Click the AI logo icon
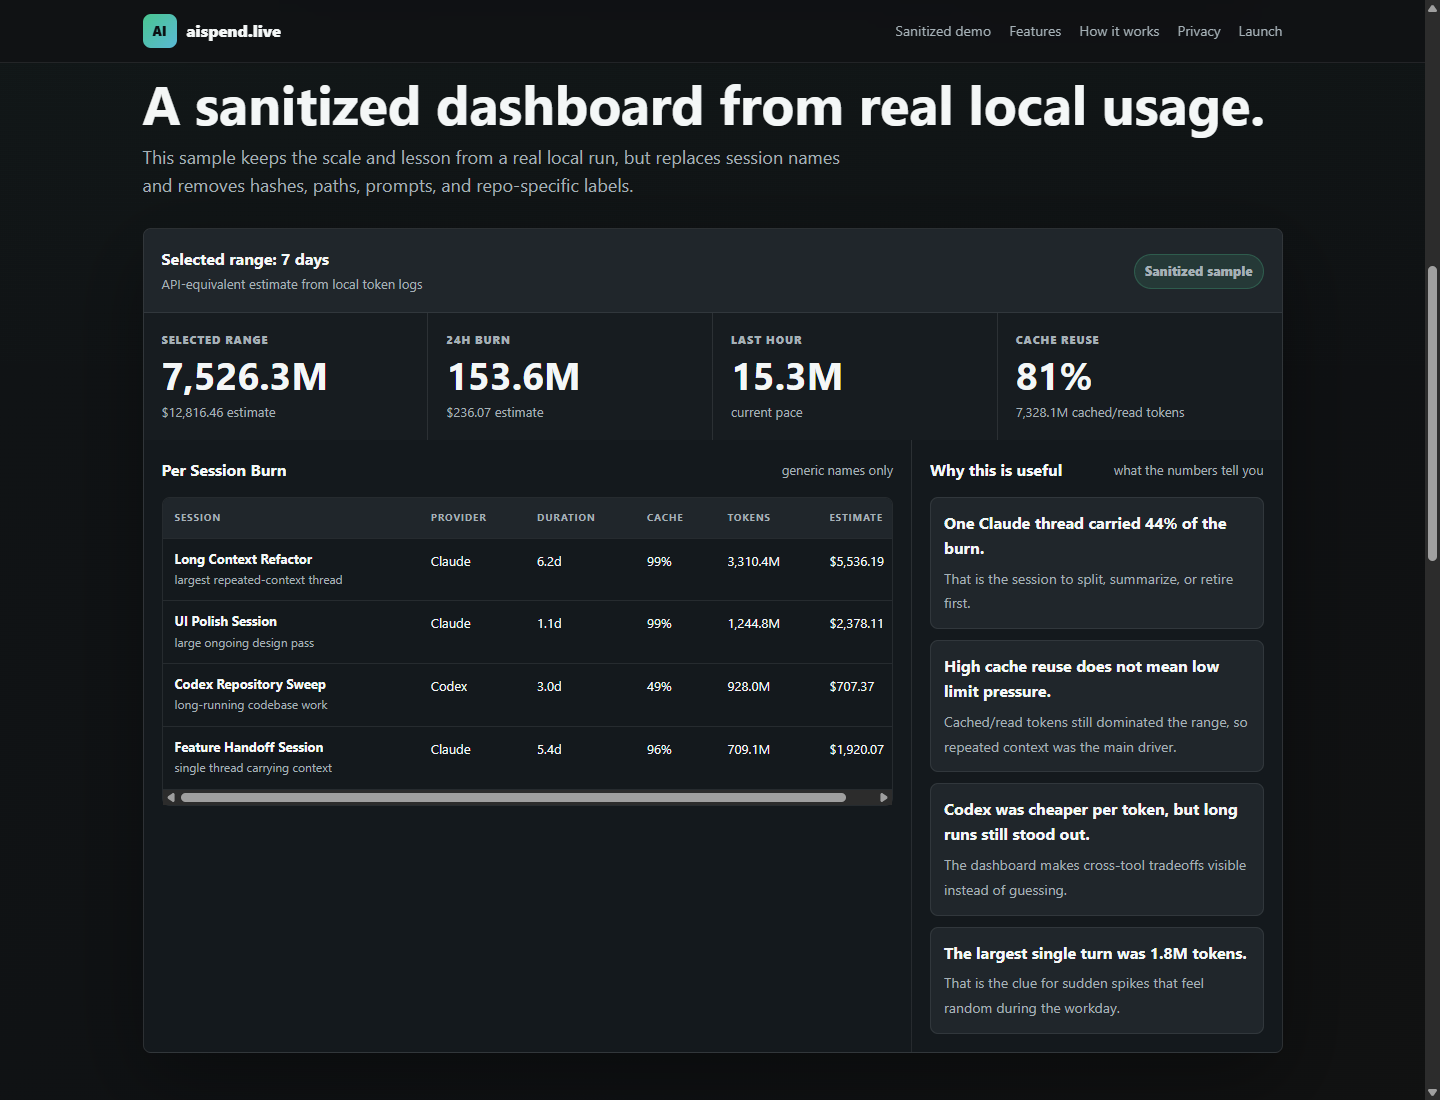 160,31
